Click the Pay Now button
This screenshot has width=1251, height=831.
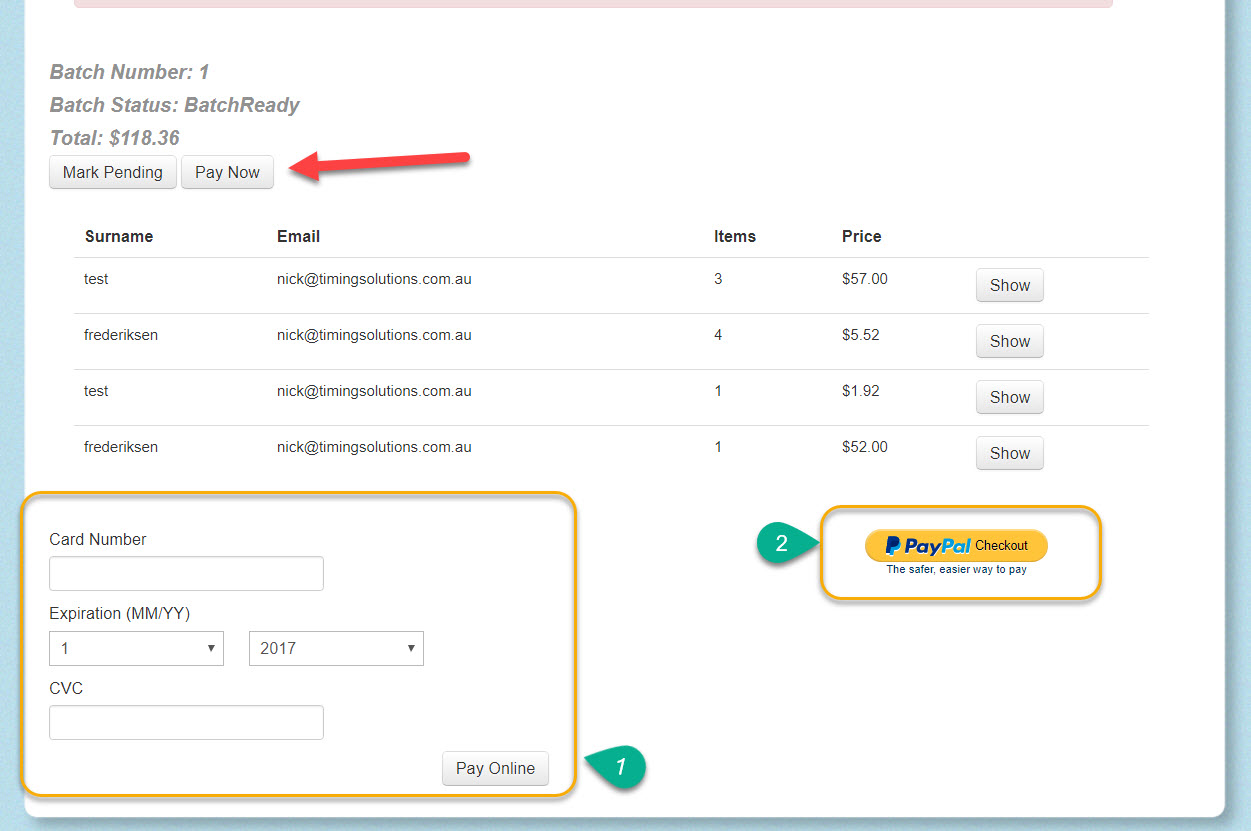(x=227, y=172)
